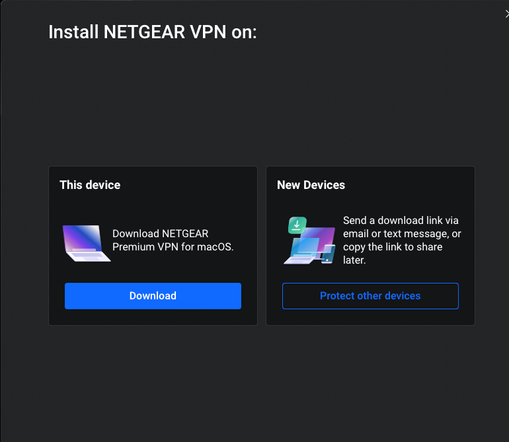Image resolution: width=509 pixels, height=442 pixels.
Task: Click the Send a download link description
Action: 402,240
